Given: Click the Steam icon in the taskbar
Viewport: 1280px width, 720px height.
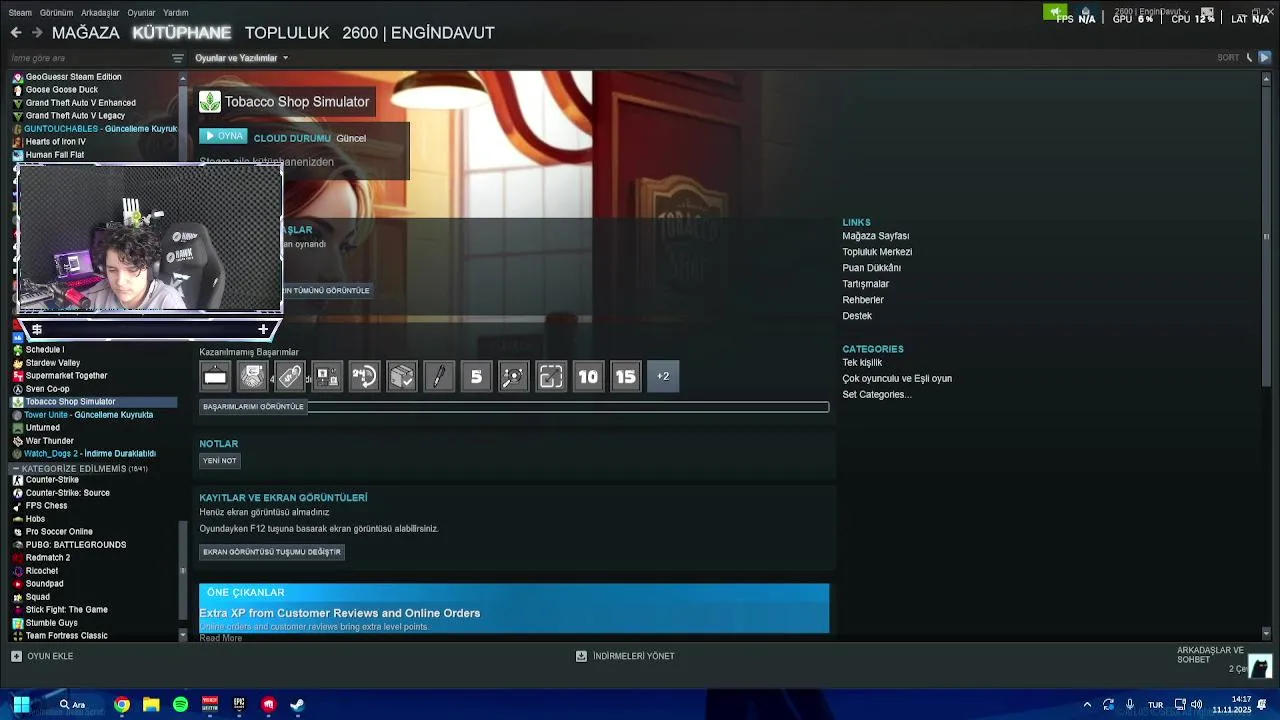Looking at the screenshot, I should pyautogui.click(x=297, y=704).
